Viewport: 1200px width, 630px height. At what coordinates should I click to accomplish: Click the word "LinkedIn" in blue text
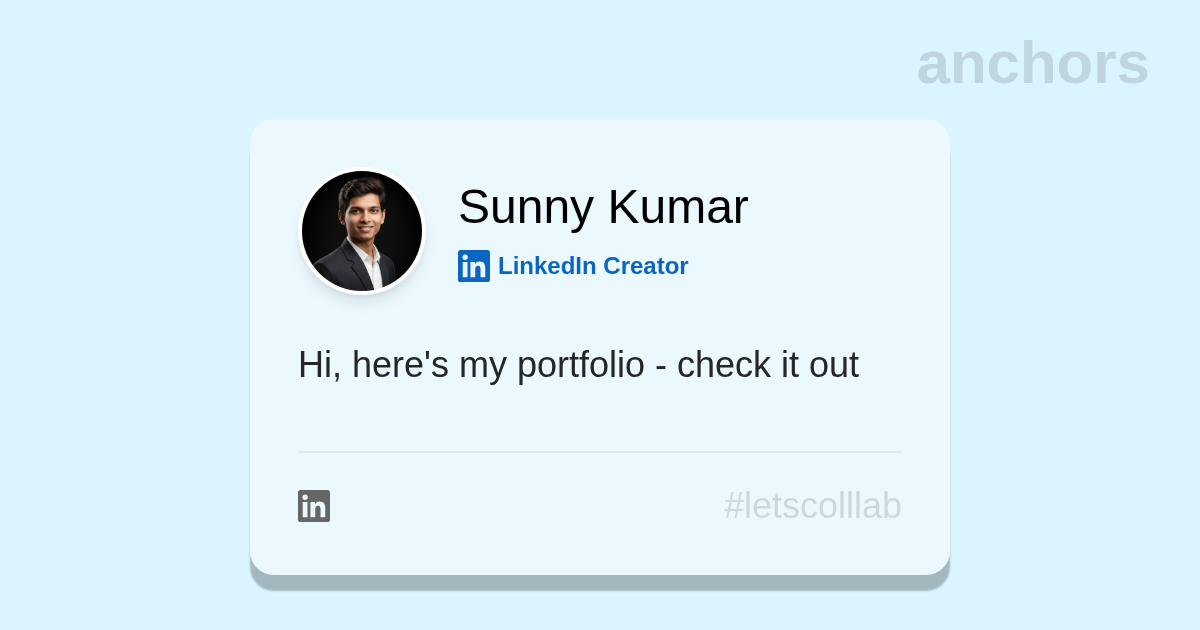click(x=546, y=266)
